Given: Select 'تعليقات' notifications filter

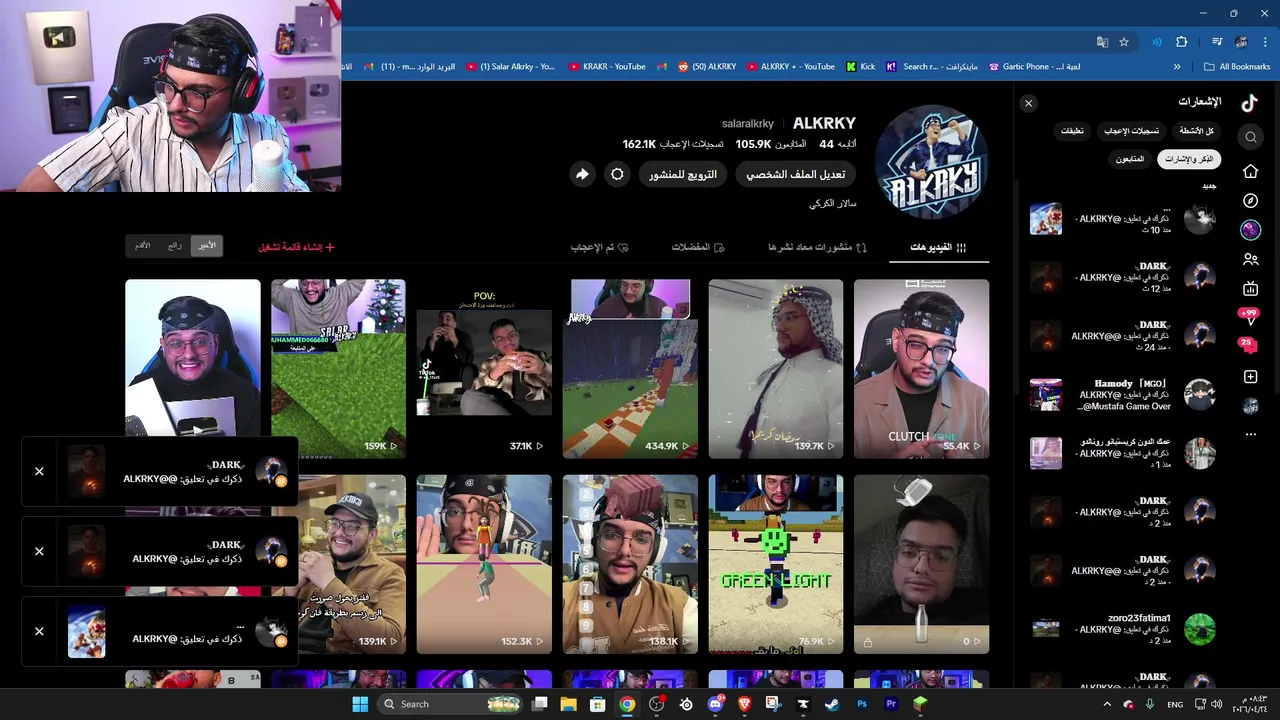Looking at the screenshot, I should coord(1072,131).
